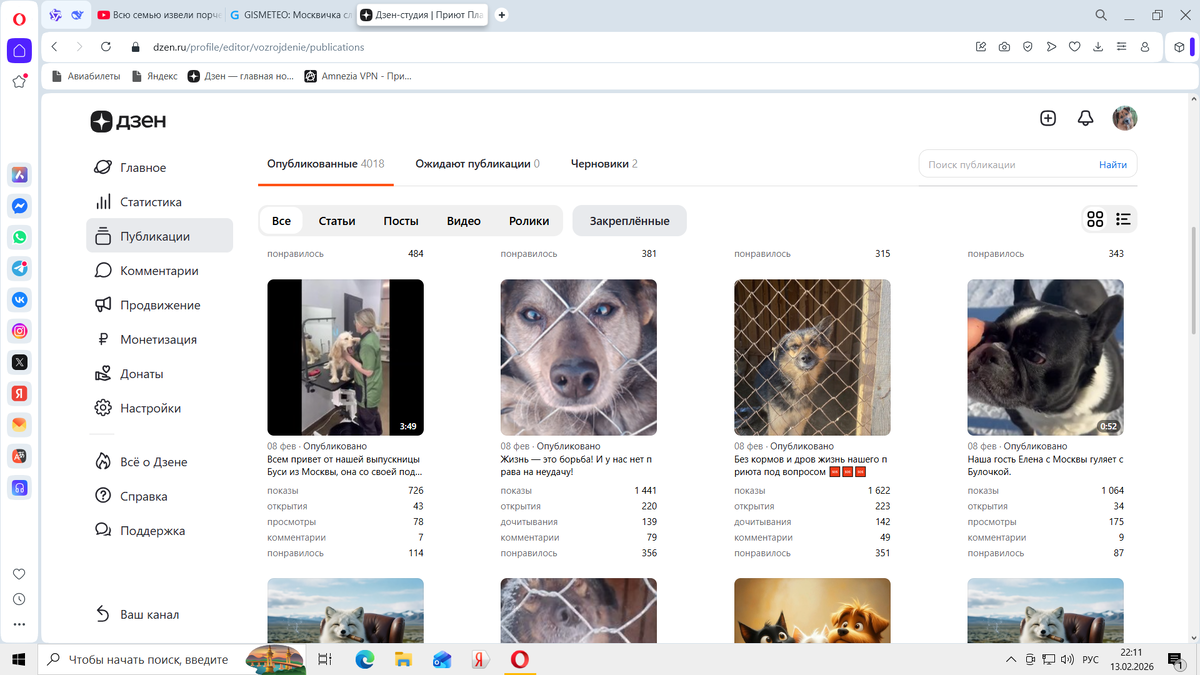Open Windows Start menu
This screenshot has width=1200, height=675.
click(x=18, y=660)
